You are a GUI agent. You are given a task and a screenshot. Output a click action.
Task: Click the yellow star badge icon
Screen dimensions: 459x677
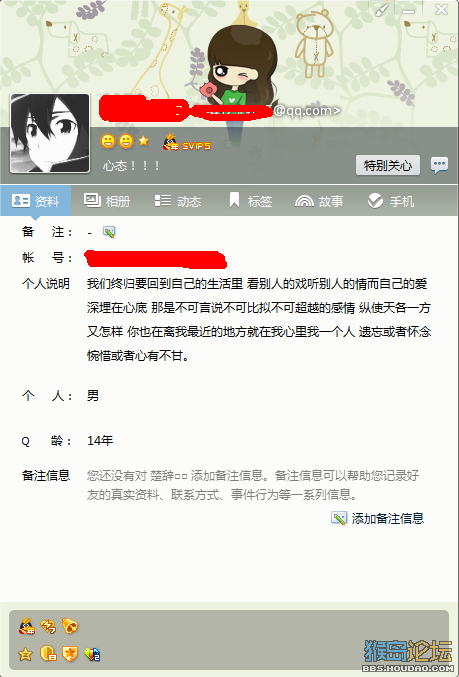(25, 654)
